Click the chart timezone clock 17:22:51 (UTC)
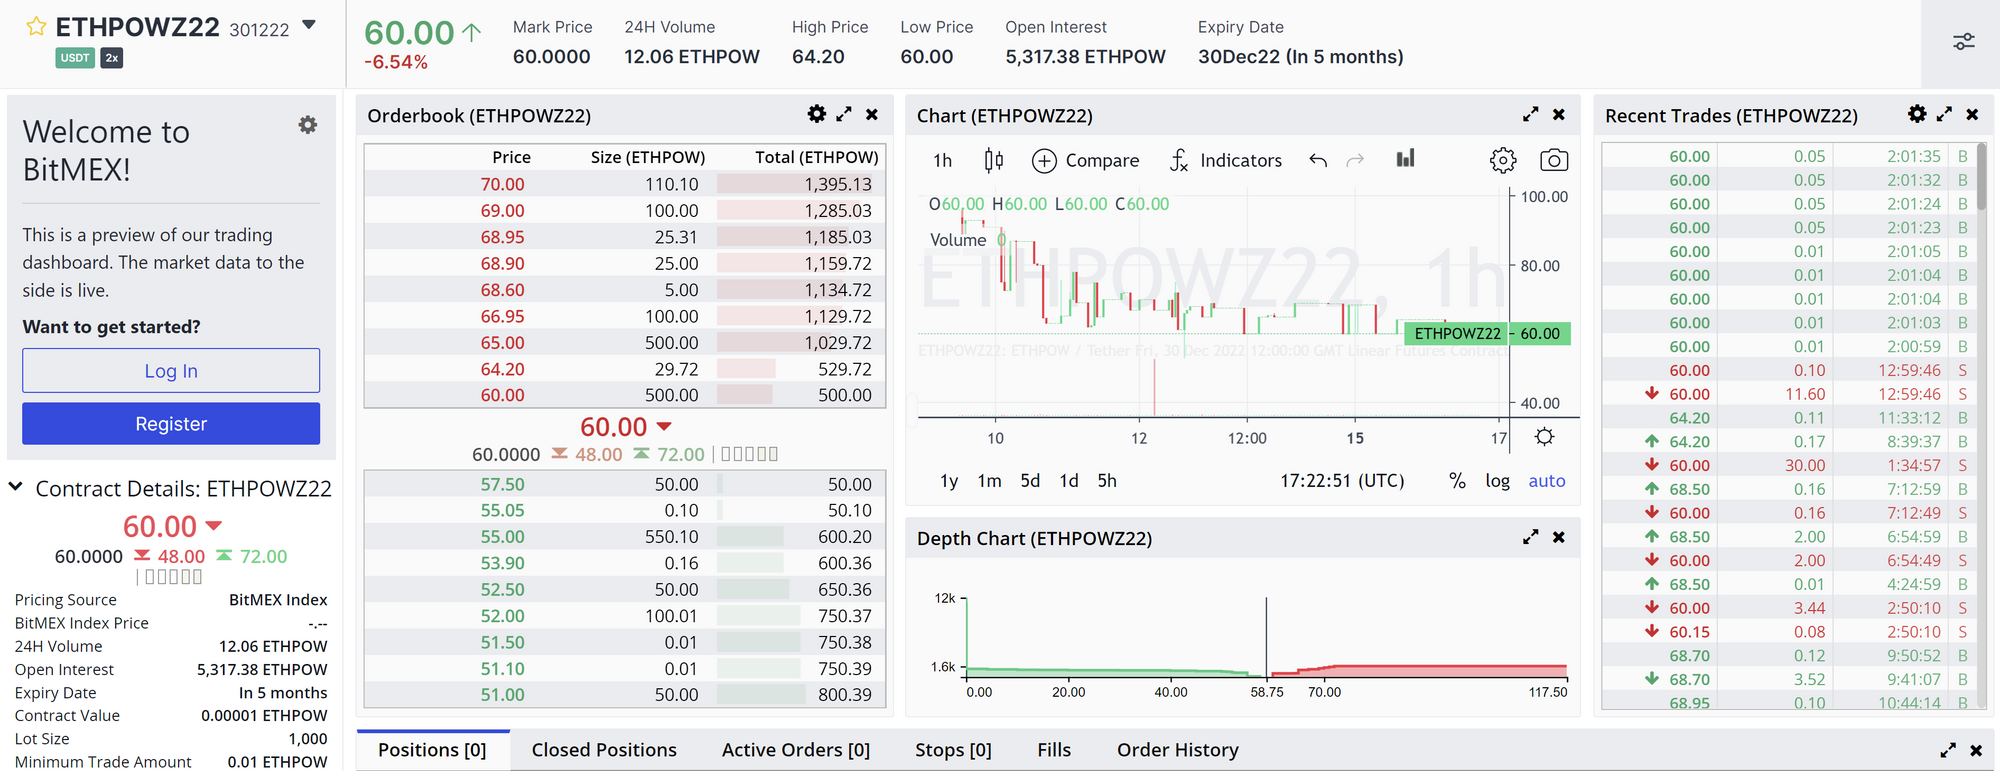This screenshot has width=2000, height=771. tap(1342, 481)
